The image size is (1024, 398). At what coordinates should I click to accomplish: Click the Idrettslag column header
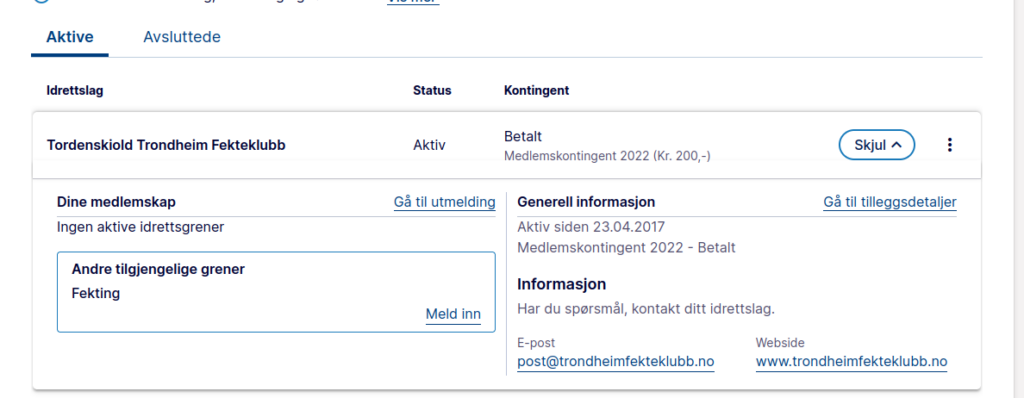coord(74,91)
